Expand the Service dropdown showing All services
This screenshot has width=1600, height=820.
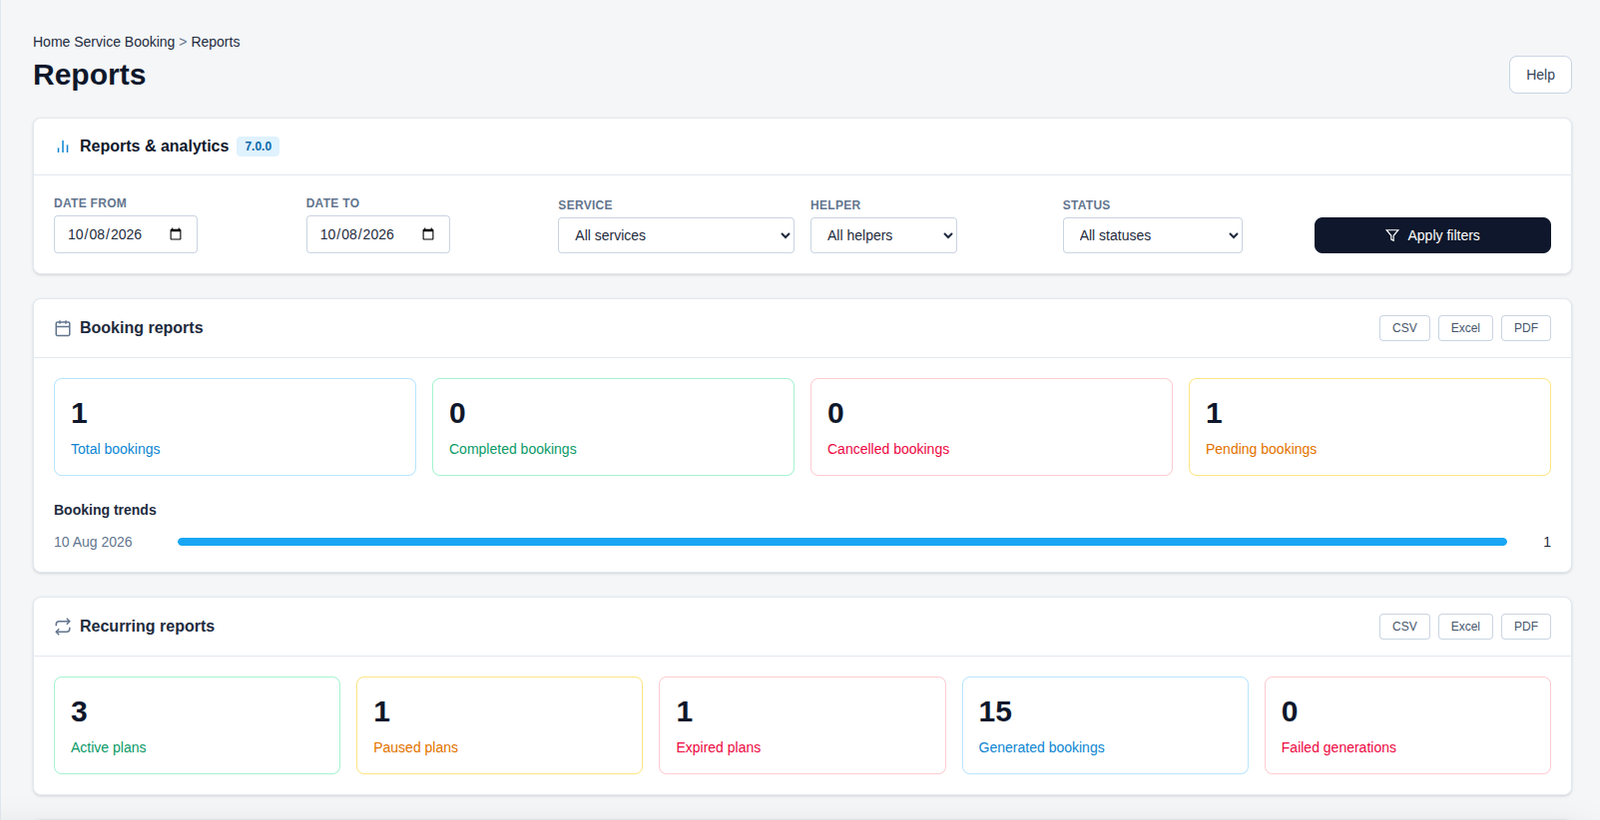pyautogui.click(x=676, y=235)
